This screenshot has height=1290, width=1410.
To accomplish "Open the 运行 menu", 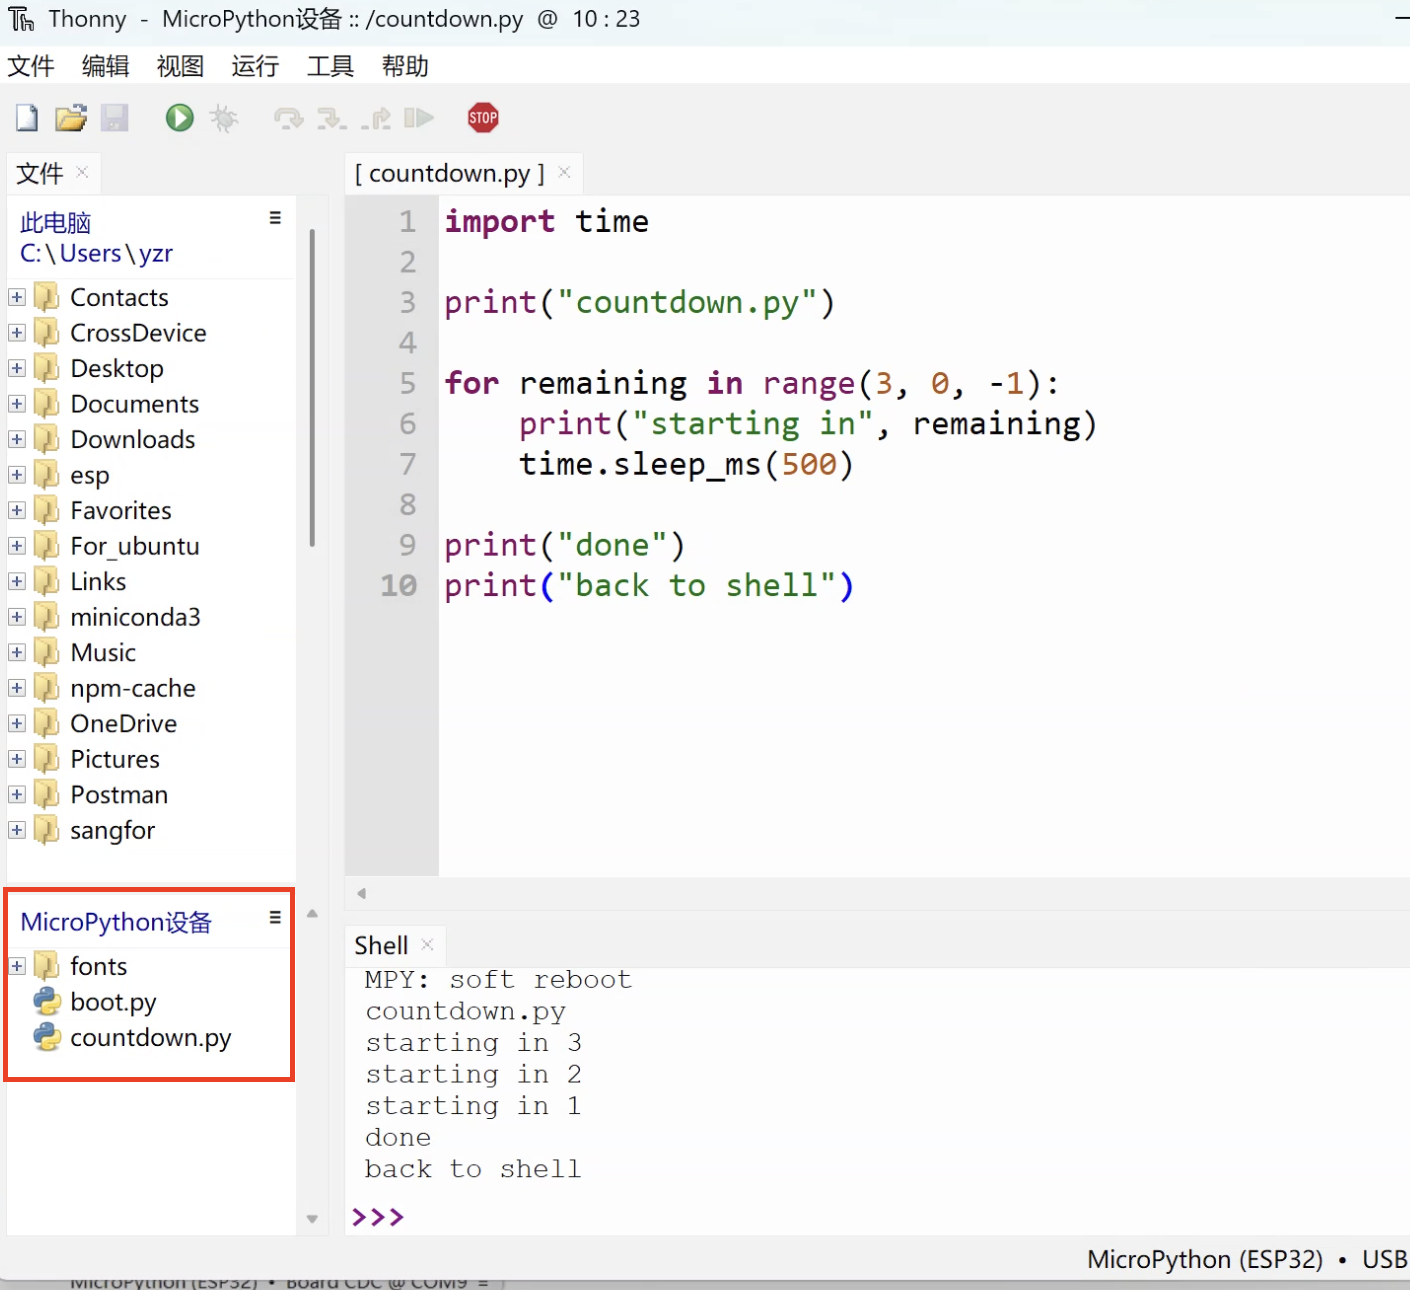I will click(255, 66).
